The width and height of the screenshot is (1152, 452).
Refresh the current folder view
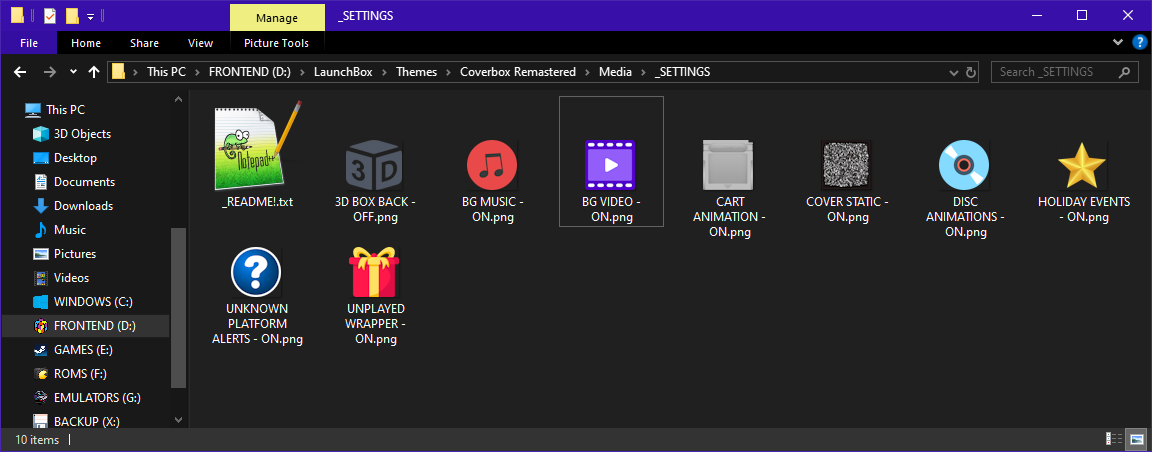point(971,72)
